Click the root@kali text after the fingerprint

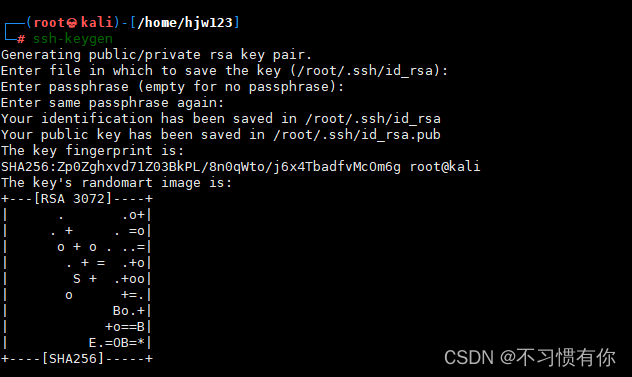445,167
